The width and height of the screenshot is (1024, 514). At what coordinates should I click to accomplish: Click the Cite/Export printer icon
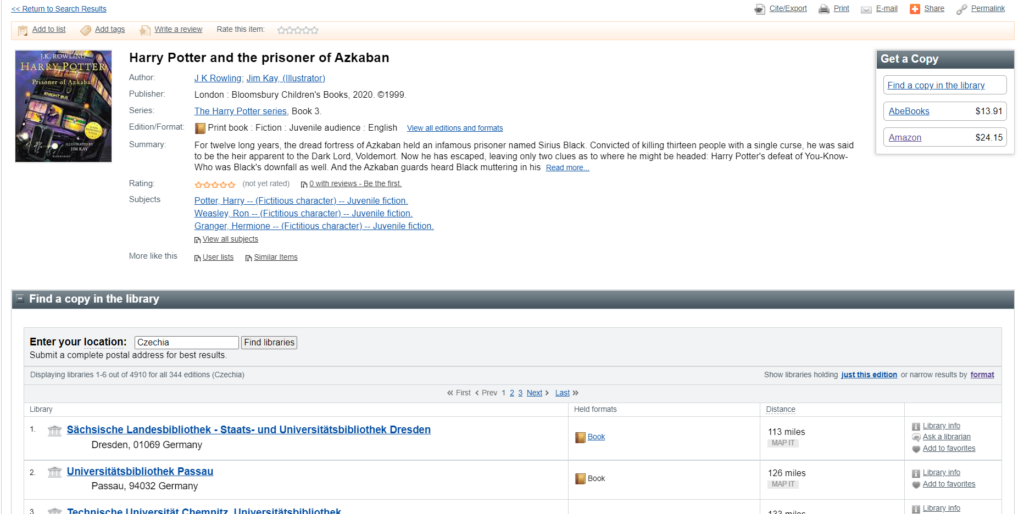pos(760,9)
